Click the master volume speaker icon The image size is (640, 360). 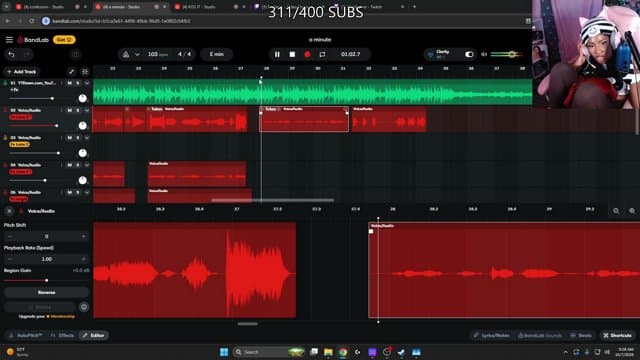(484, 54)
